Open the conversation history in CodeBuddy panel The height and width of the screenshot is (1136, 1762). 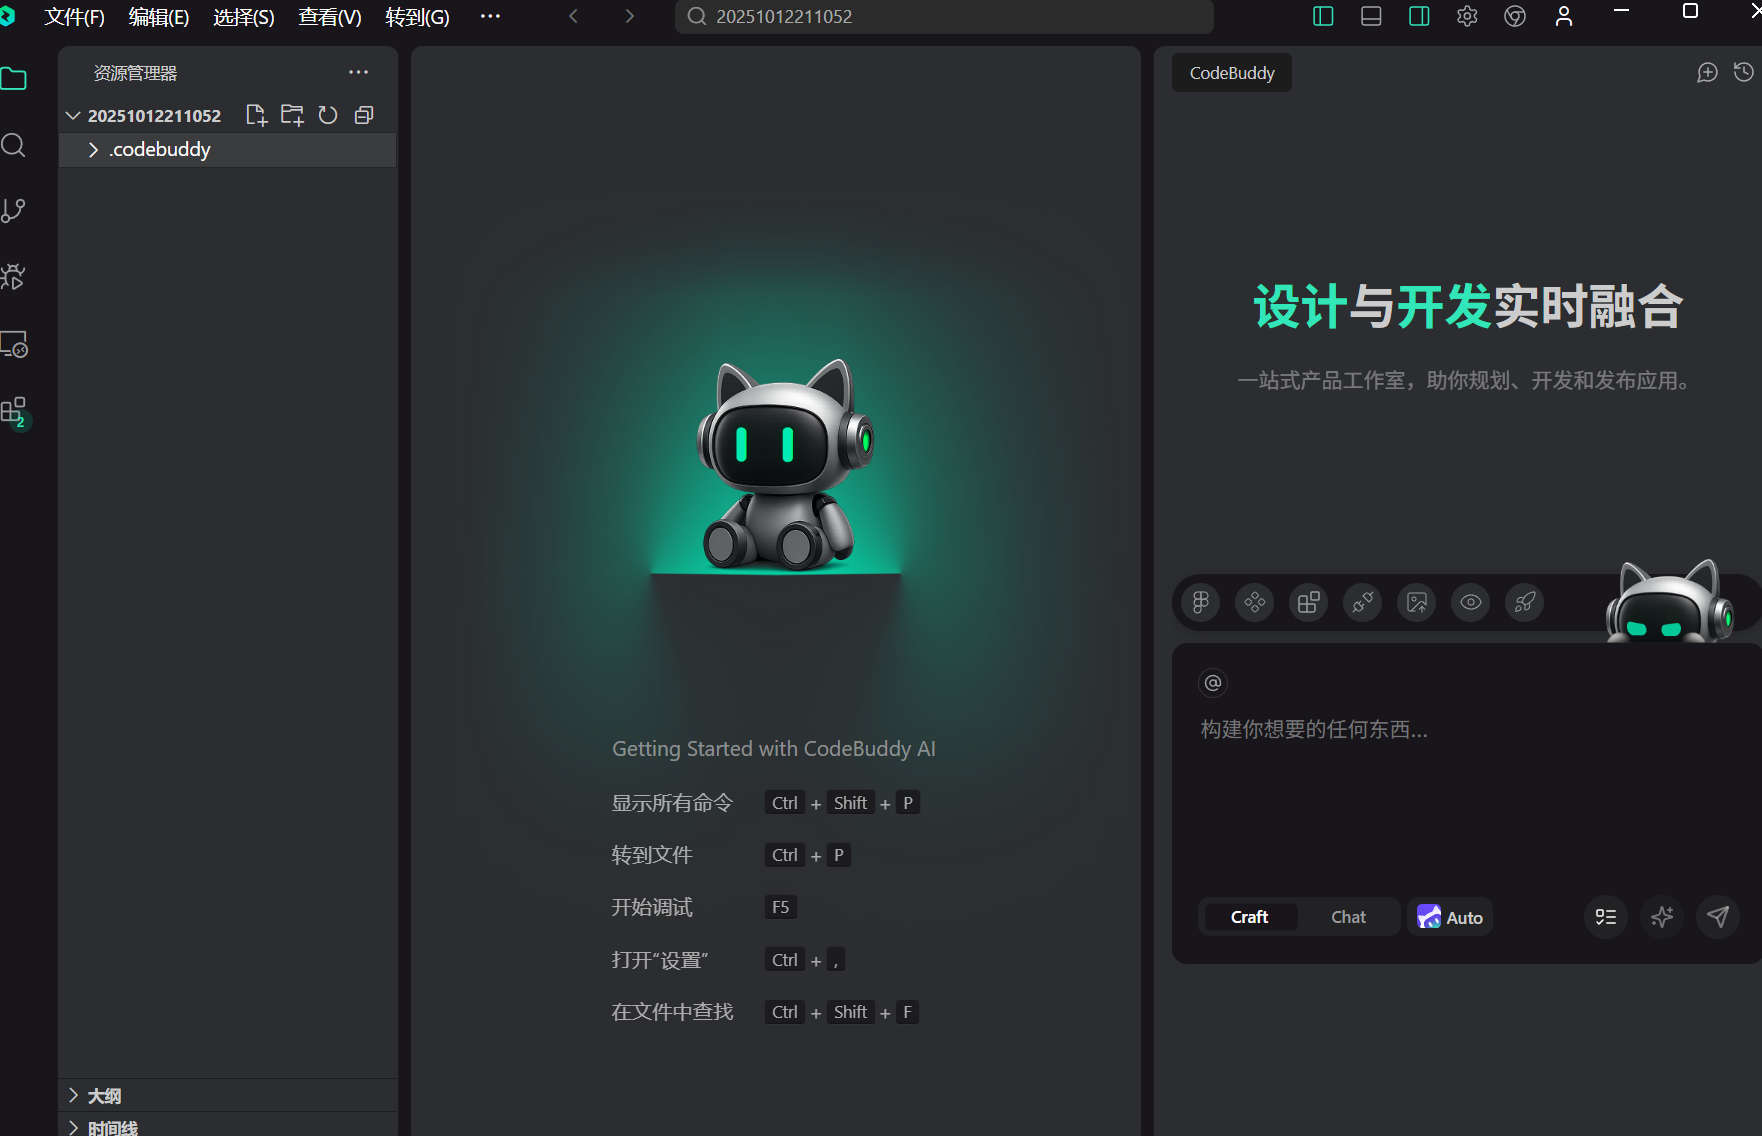pyautogui.click(x=1745, y=72)
